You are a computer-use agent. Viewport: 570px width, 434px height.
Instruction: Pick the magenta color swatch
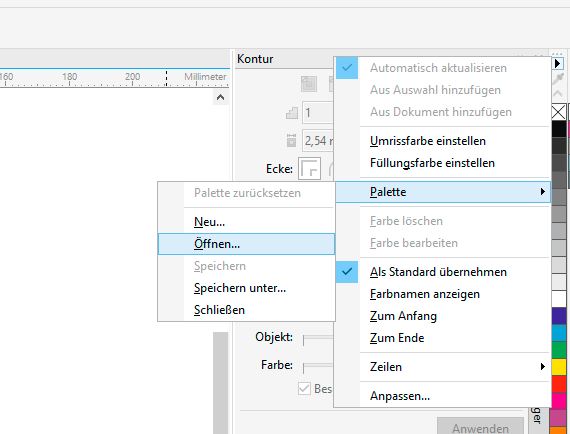tap(559, 401)
